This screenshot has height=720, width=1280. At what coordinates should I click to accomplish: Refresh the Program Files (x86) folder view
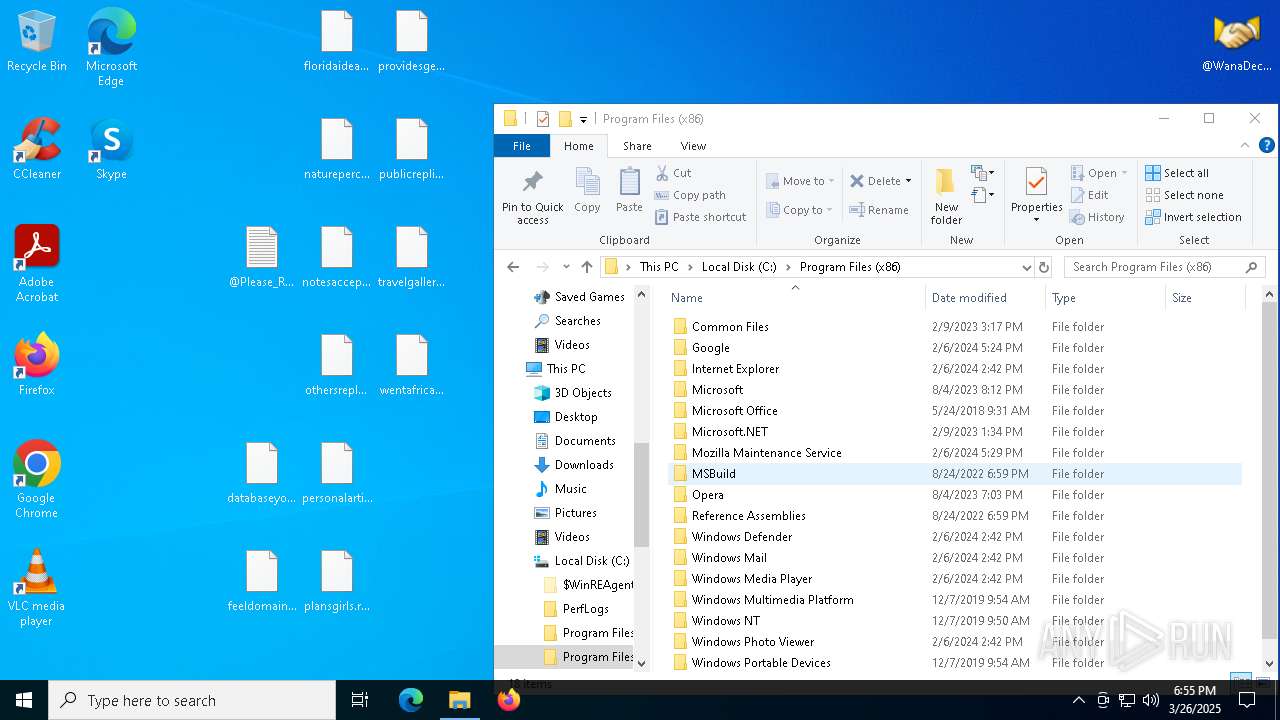pyautogui.click(x=1044, y=267)
